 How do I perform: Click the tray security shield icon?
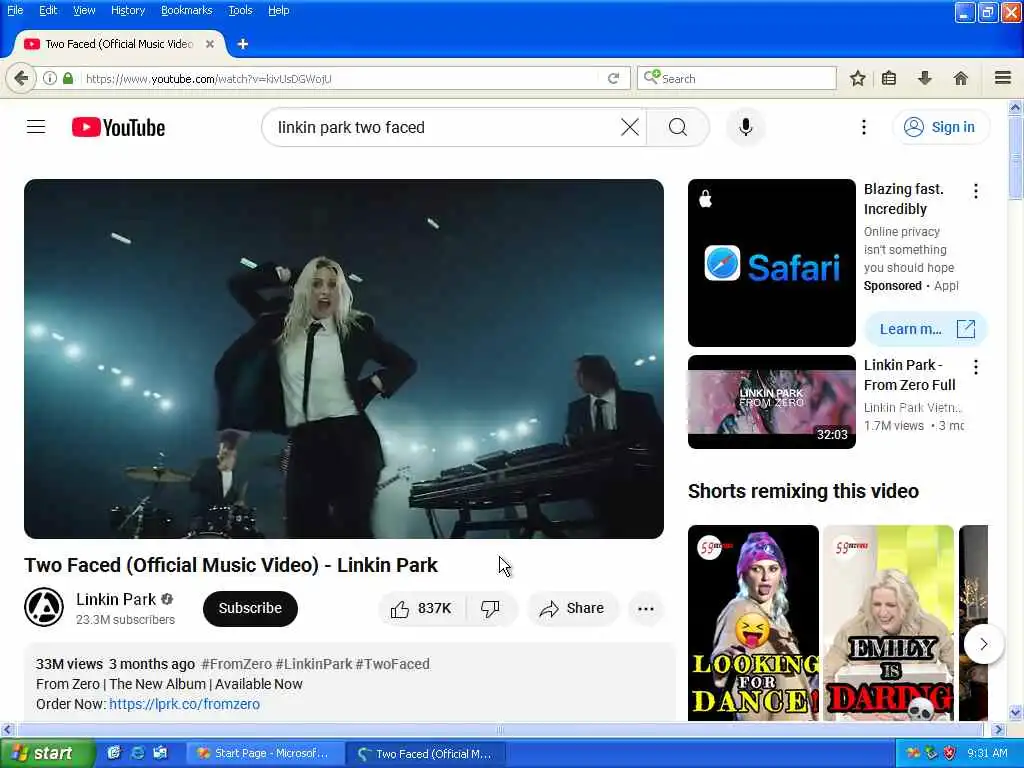[x=950, y=753]
